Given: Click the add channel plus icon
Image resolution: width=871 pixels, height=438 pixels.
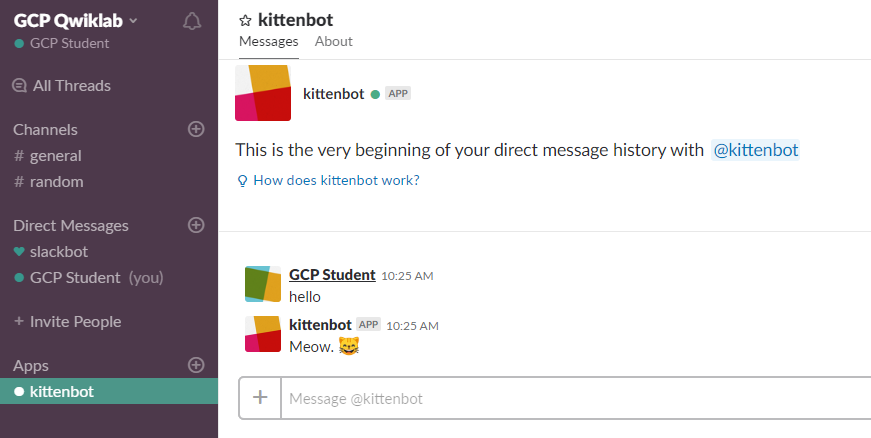Looking at the screenshot, I should click(196, 129).
